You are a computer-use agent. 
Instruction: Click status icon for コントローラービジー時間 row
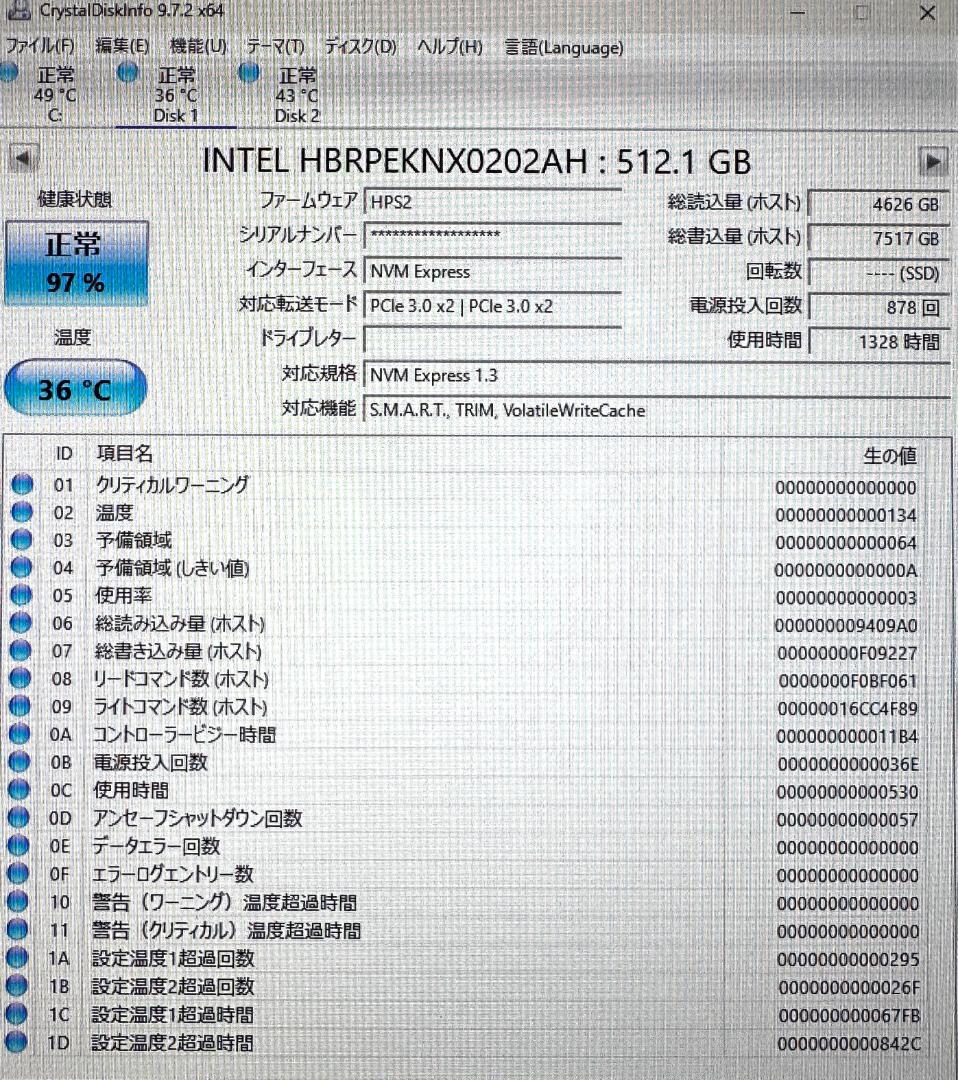[x=19, y=734]
